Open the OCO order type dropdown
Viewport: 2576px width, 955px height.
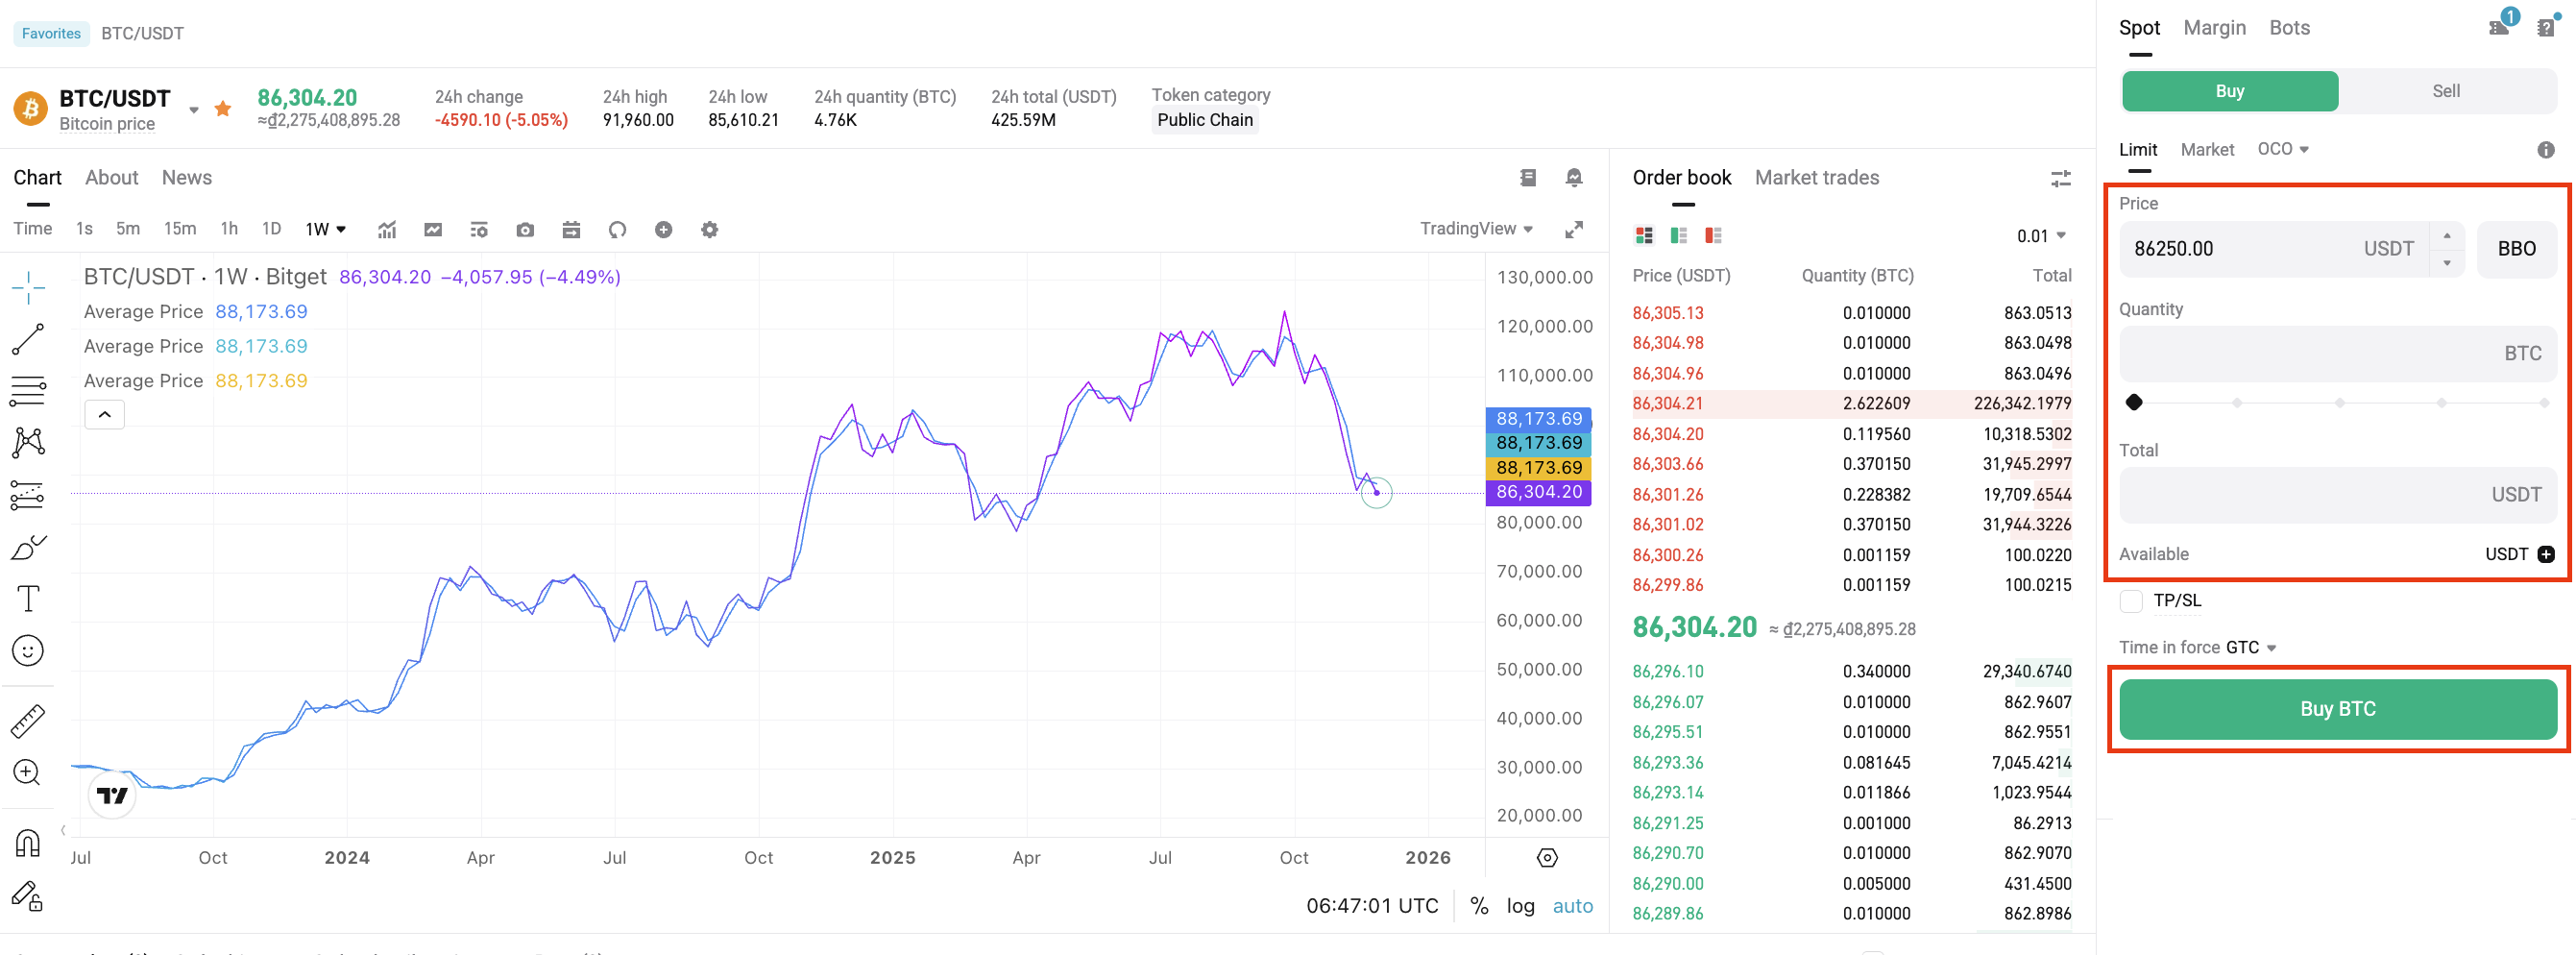pos(2282,149)
